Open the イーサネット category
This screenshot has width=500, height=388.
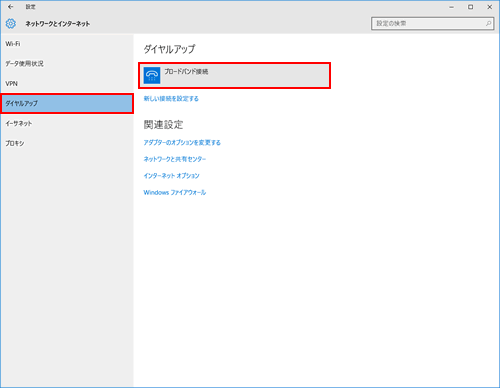[x=67, y=123]
